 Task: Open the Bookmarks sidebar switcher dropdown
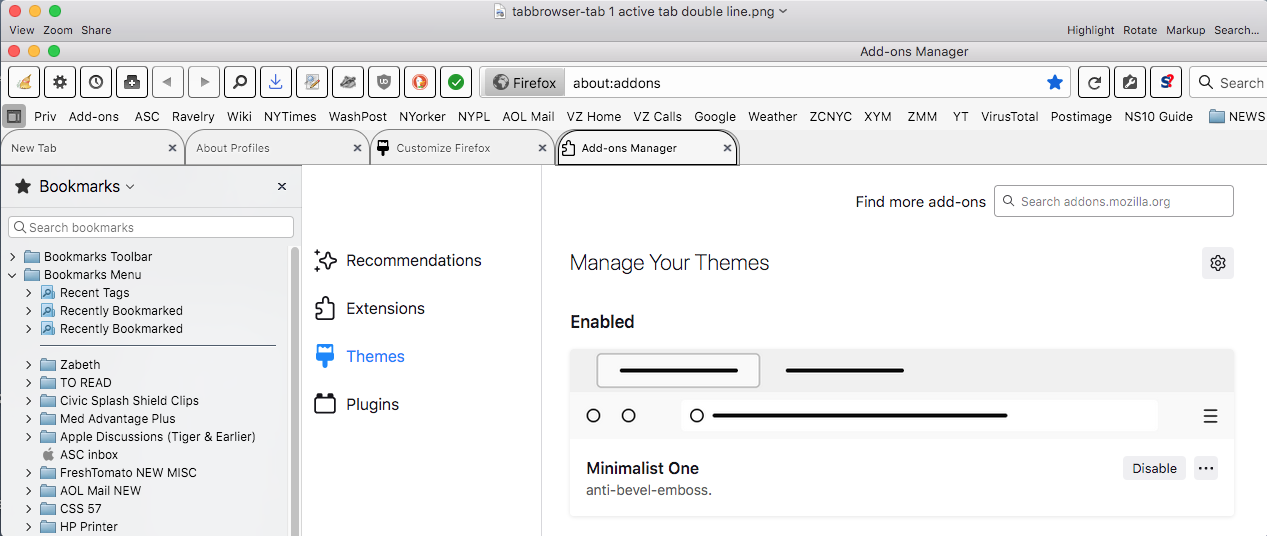(x=75, y=186)
